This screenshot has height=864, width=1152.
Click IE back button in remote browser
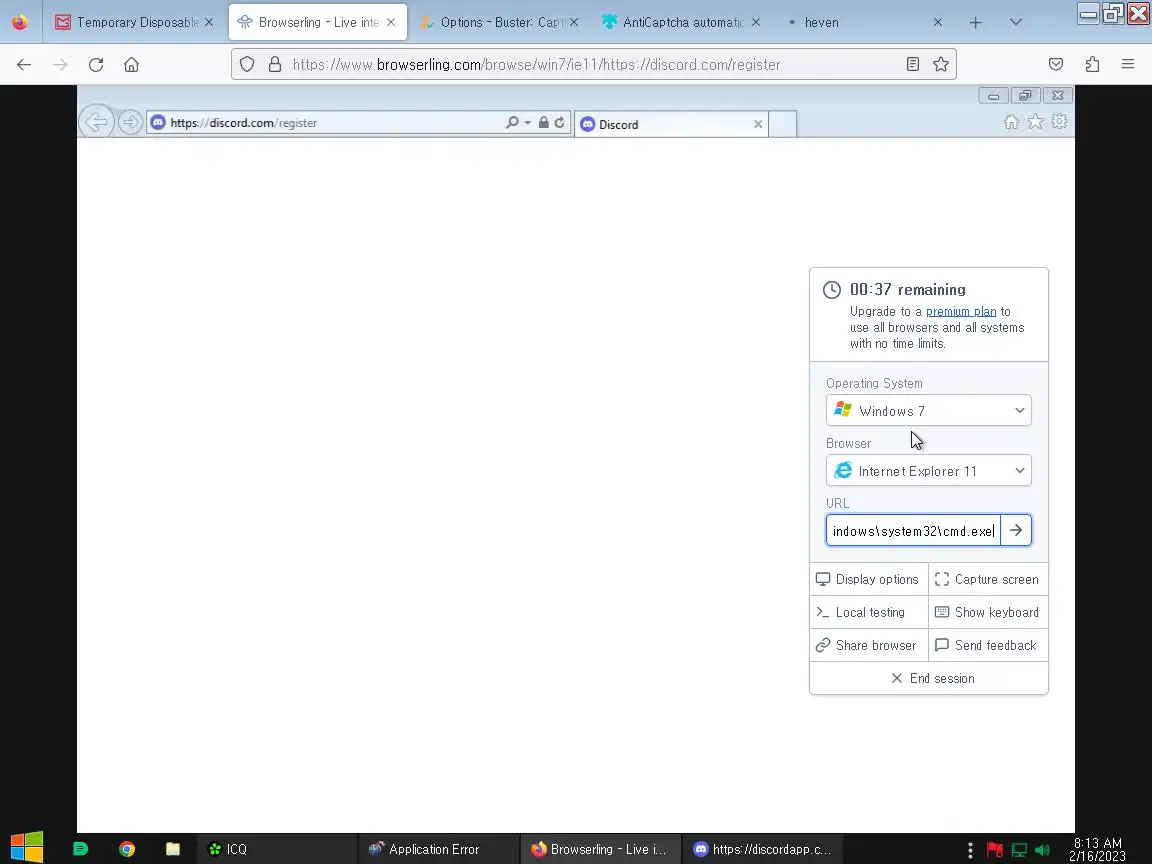click(96, 122)
